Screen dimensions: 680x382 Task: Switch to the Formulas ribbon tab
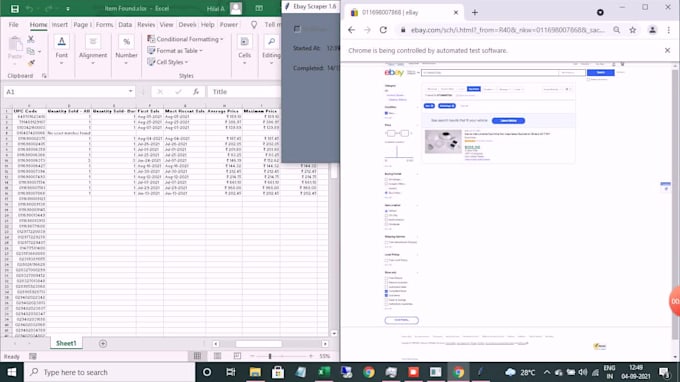click(x=104, y=25)
